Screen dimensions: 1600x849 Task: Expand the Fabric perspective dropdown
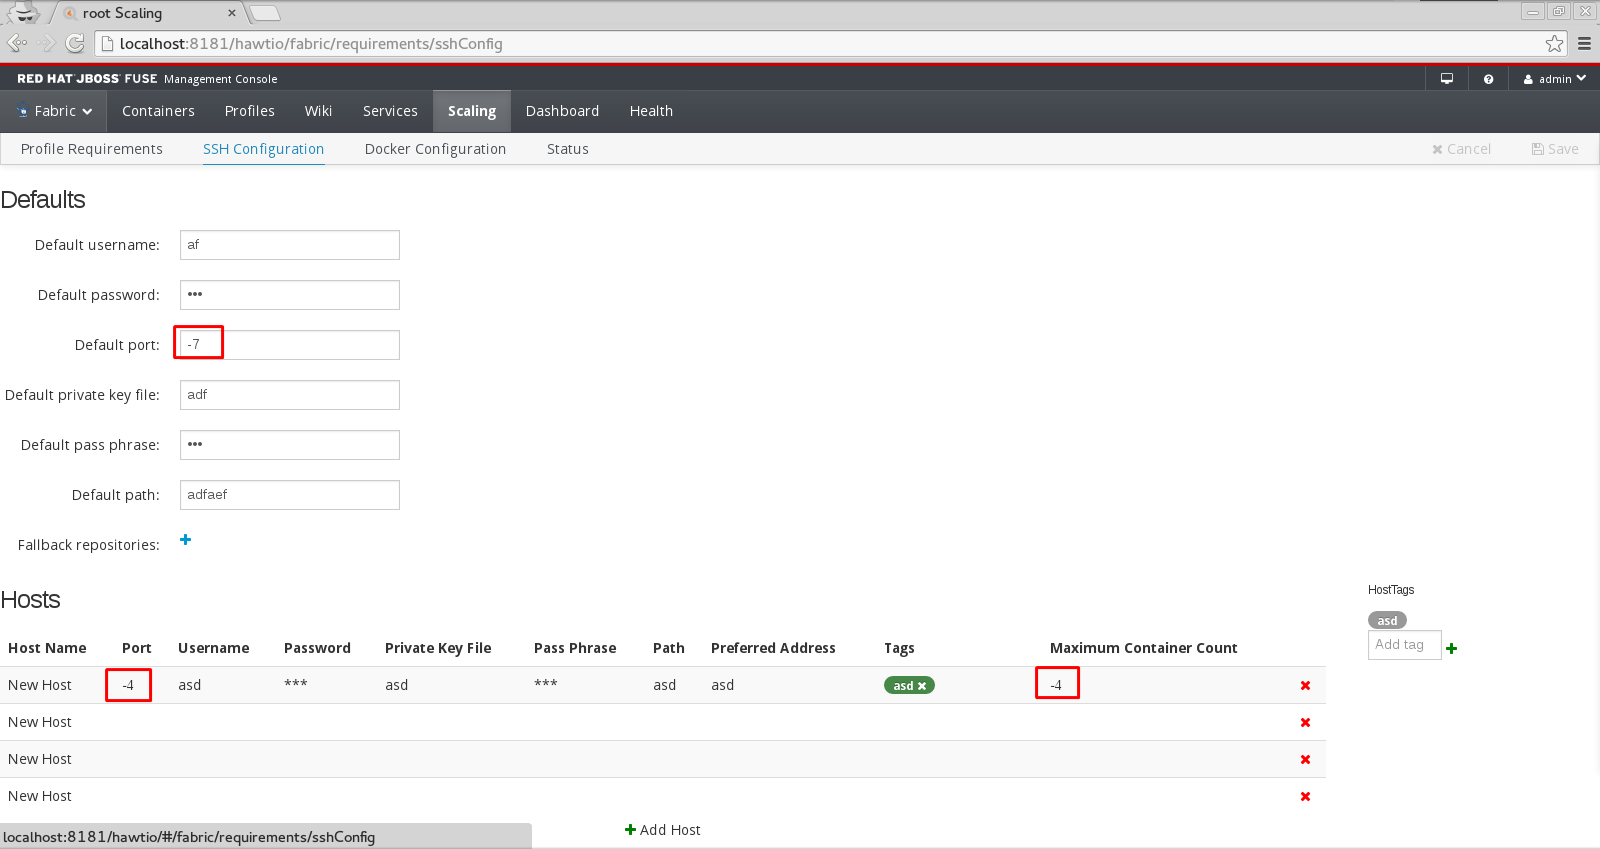(x=55, y=111)
